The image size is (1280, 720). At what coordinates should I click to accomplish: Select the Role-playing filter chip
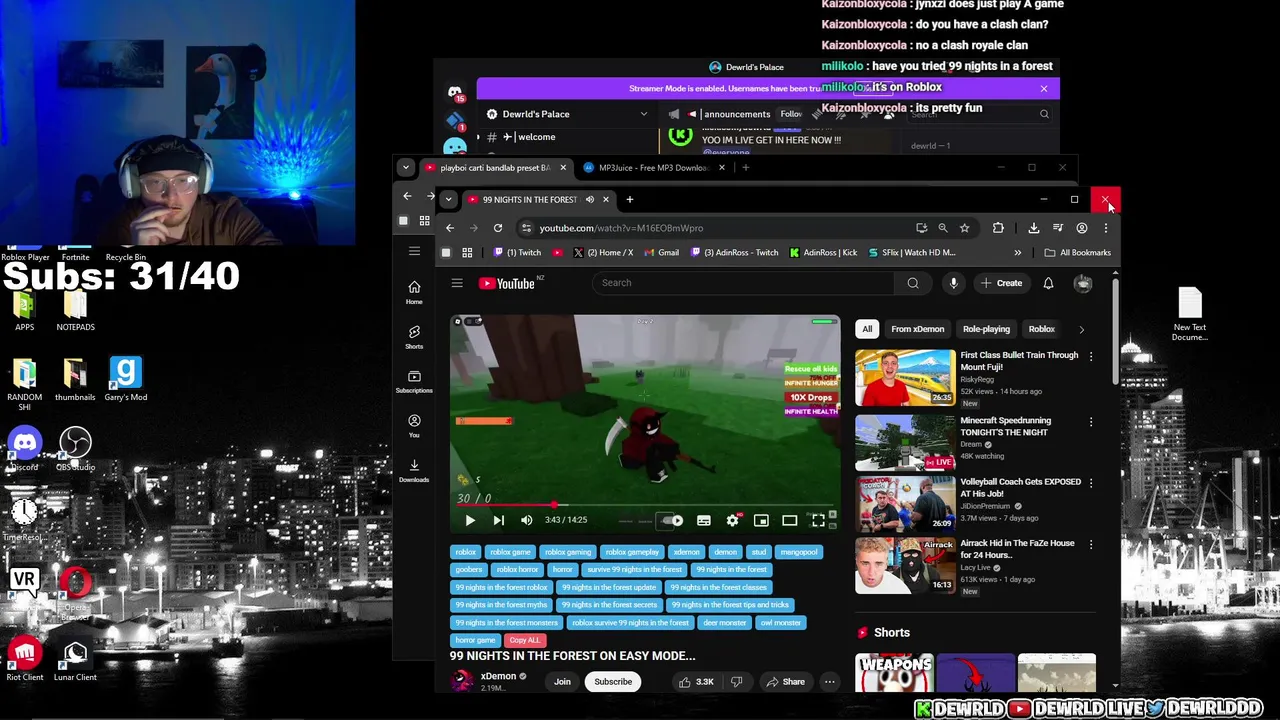point(986,329)
